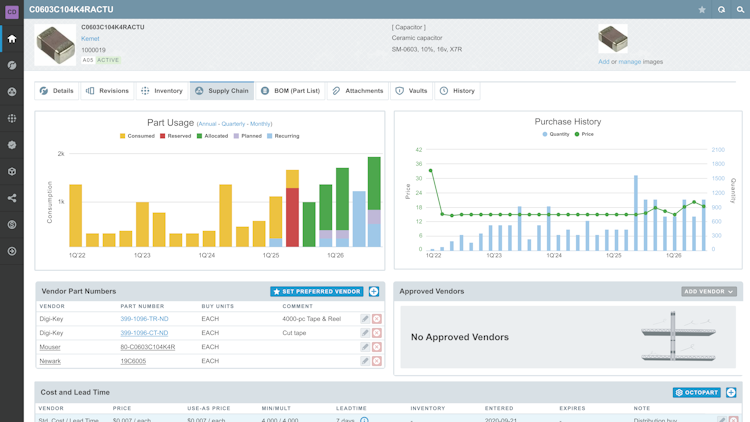The height and width of the screenshot is (422, 750).
Task: Star this part as favorite
Action: click(702, 10)
